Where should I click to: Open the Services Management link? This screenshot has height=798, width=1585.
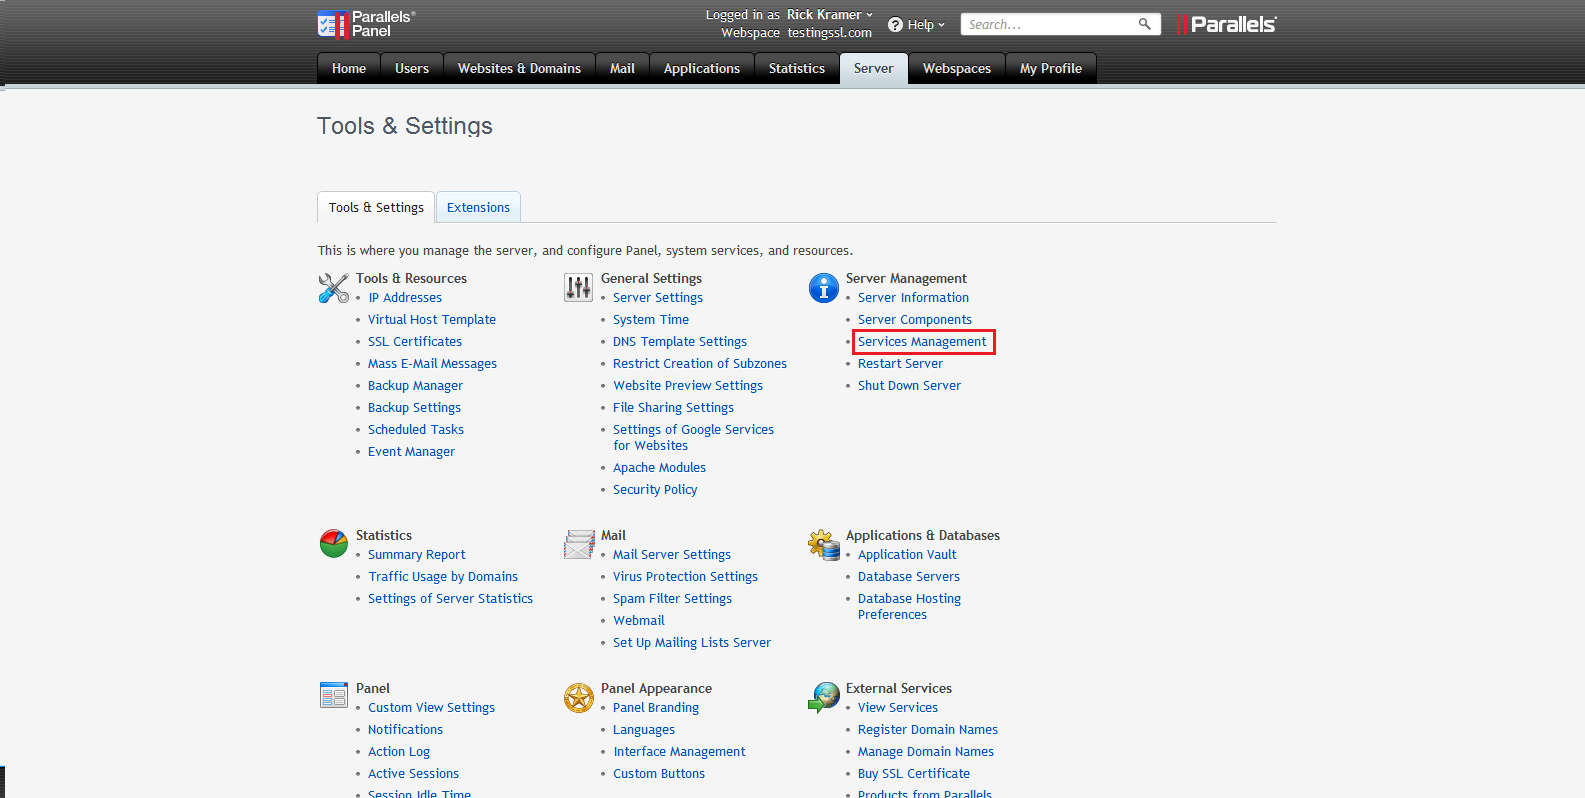pos(922,342)
